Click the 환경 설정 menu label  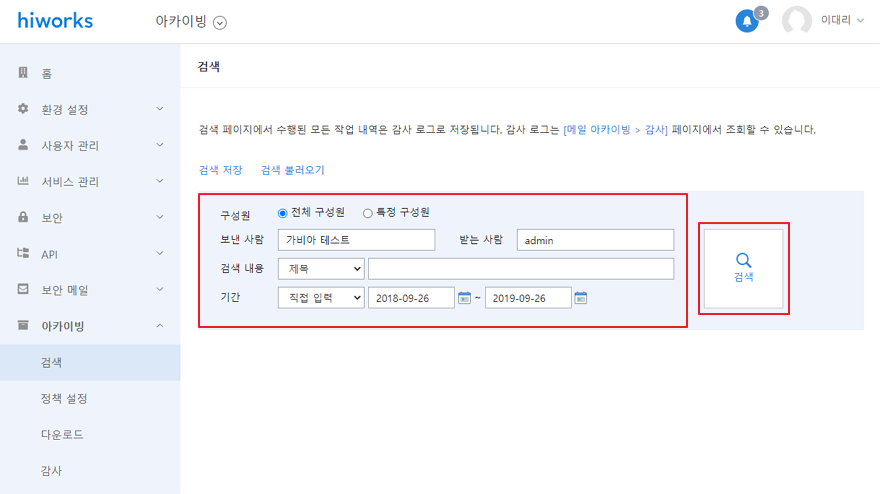65,109
